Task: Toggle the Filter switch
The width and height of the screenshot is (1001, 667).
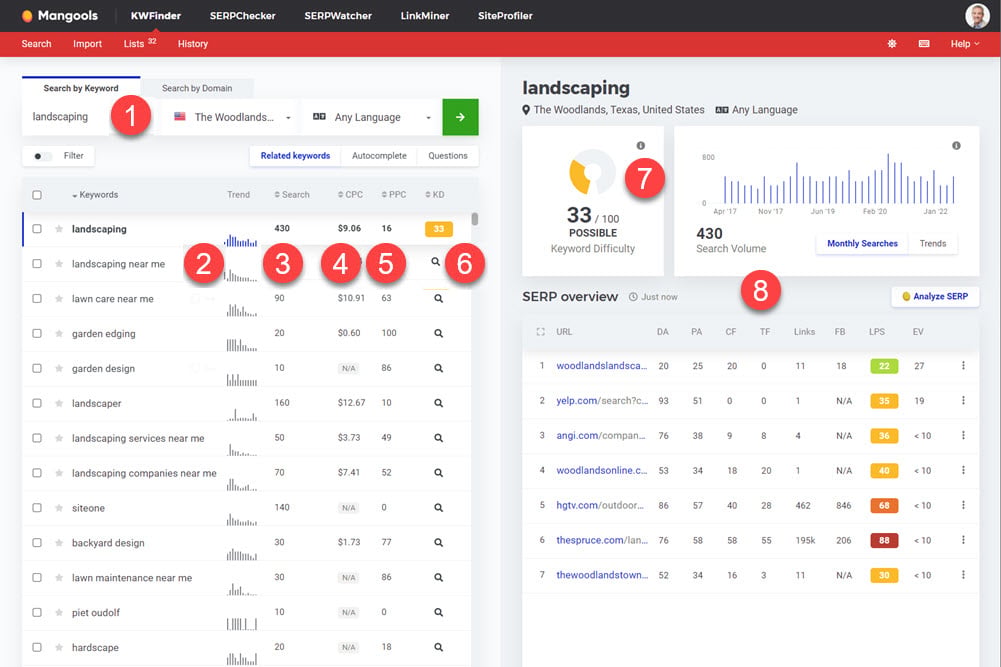Action: [42, 156]
